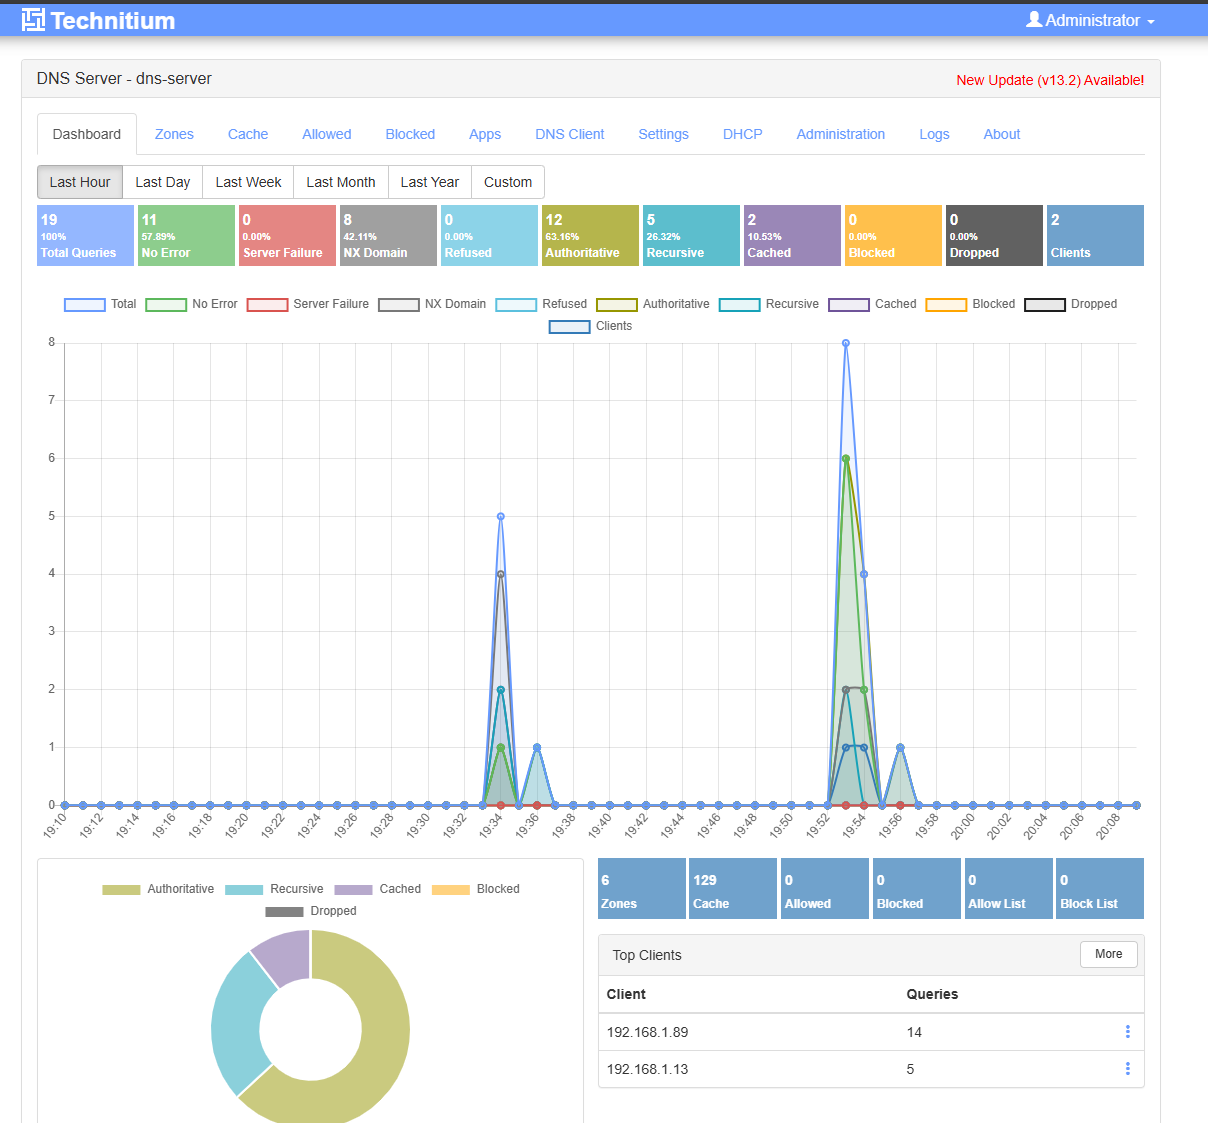The height and width of the screenshot is (1123, 1208).
Task: Click Cached swatch in donut chart legend
Action: [353, 889]
